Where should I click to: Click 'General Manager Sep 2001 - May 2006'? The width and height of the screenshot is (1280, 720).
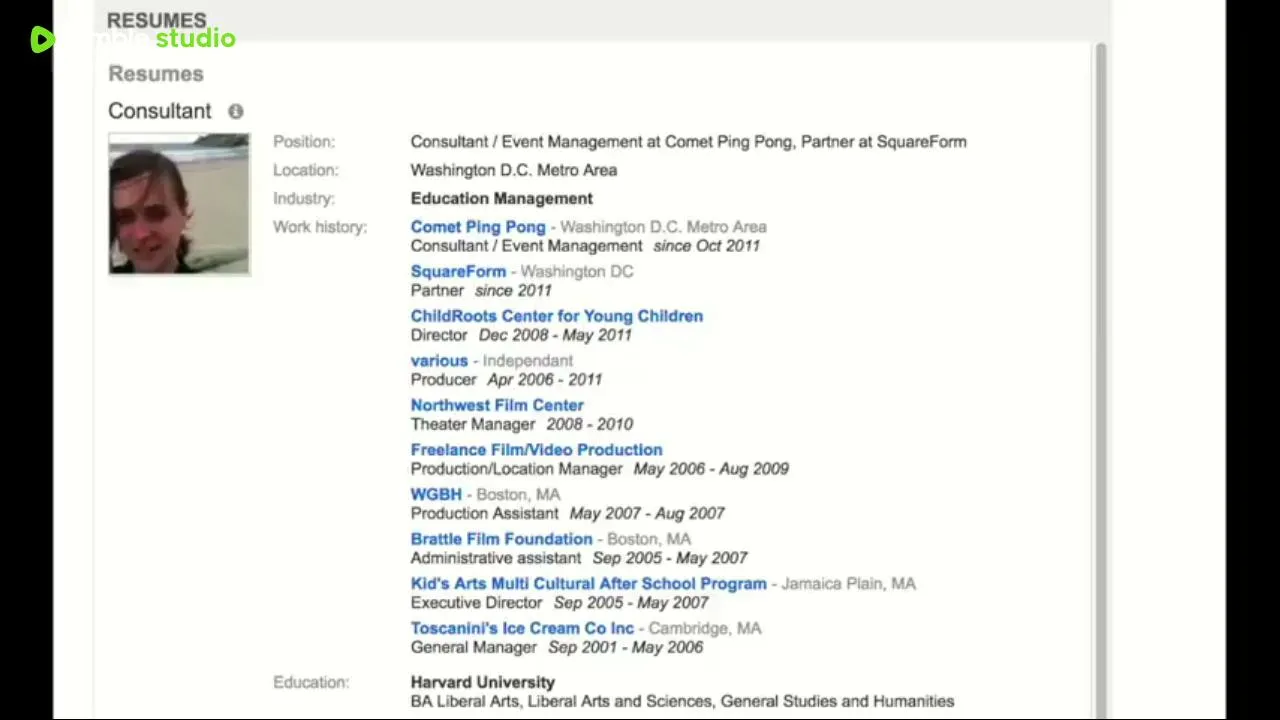point(557,647)
